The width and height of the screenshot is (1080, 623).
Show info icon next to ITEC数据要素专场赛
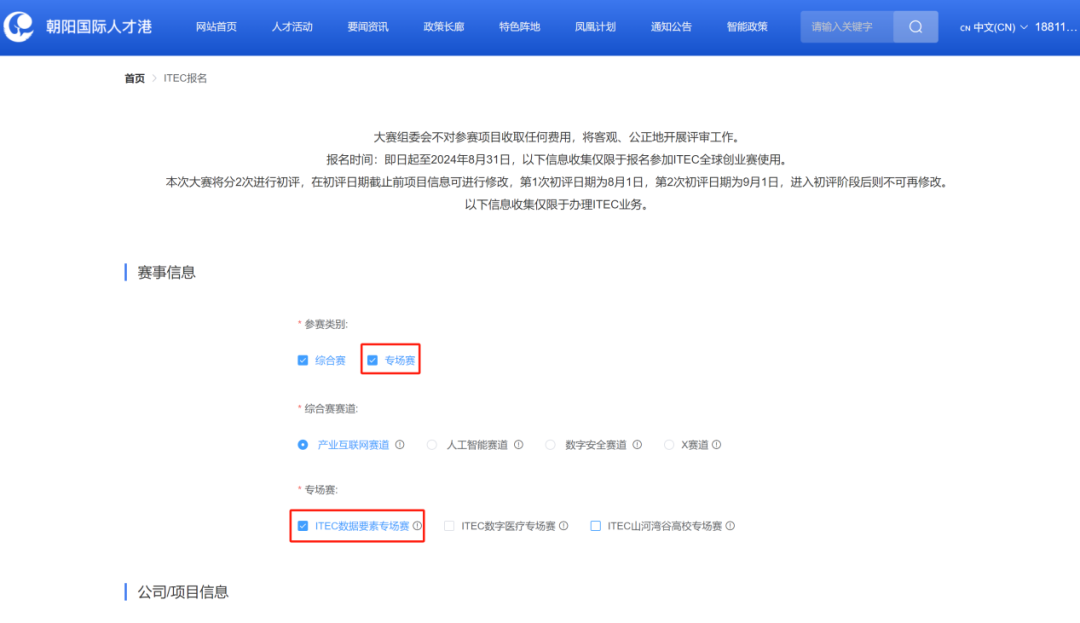417,526
